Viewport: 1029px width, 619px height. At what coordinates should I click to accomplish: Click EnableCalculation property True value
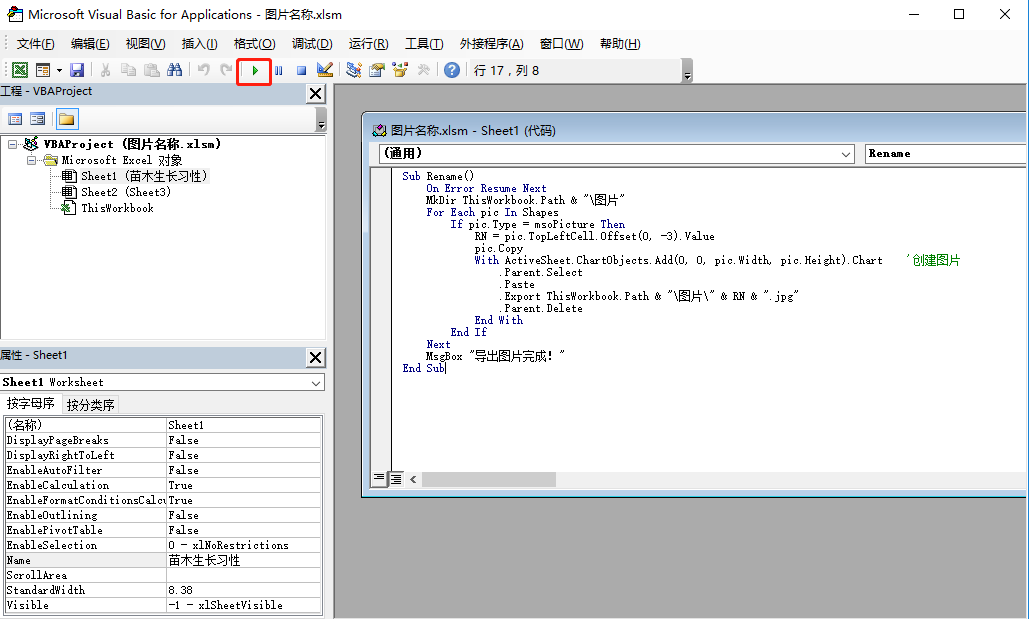pyautogui.click(x=243, y=485)
